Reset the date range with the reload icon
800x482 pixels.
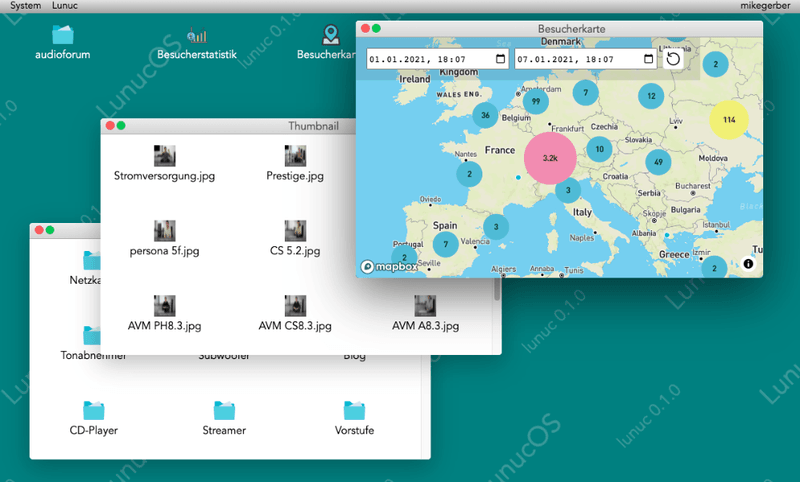point(673,59)
